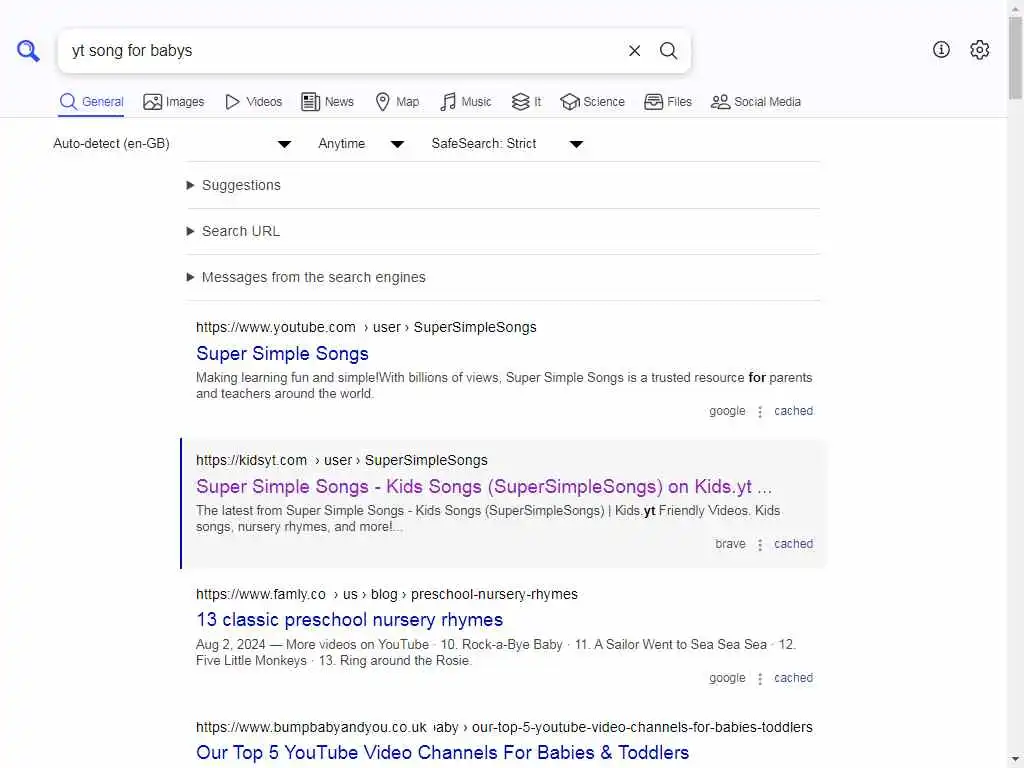Open three-dot menu on famly.co result
This screenshot has width=1024, height=768.
pyautogui.click(x=760, y=679)
